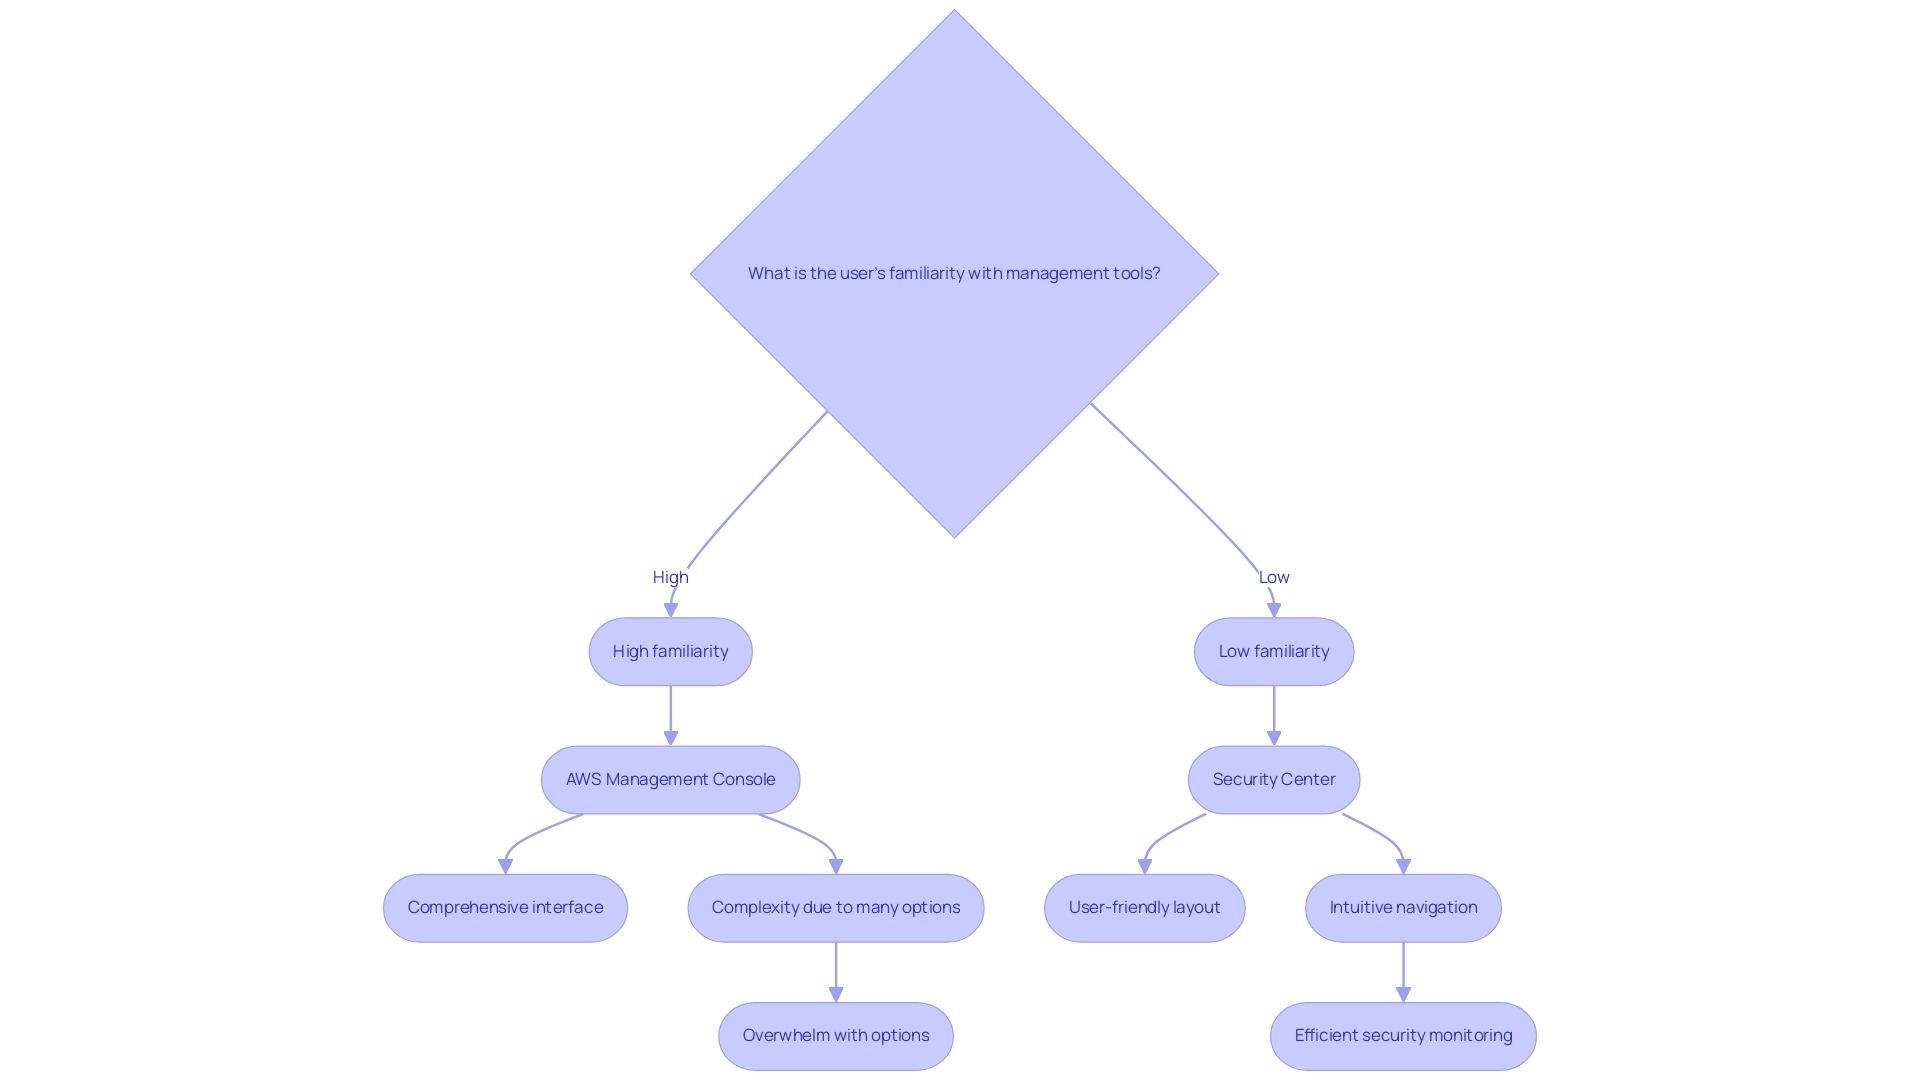Select the Comprehensive interface leaf node
The width and height of the screenshot is (1920, 1083).
tap(505, 906)
